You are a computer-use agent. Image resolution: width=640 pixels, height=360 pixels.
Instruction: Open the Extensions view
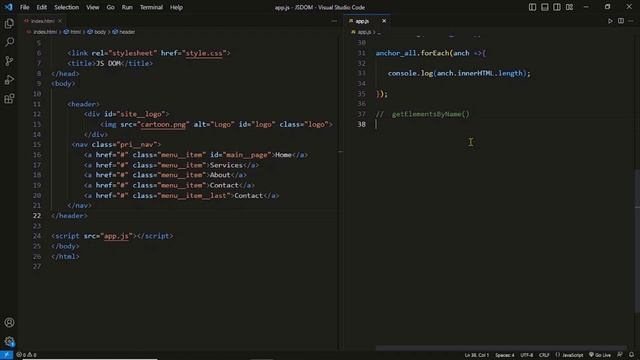(x=9, y=98)
